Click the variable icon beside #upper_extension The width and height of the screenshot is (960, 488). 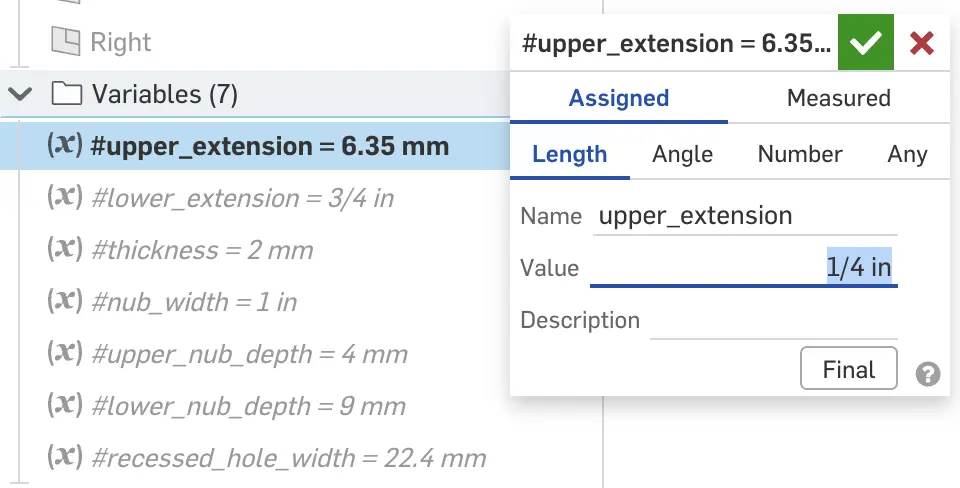click(64, 146)
